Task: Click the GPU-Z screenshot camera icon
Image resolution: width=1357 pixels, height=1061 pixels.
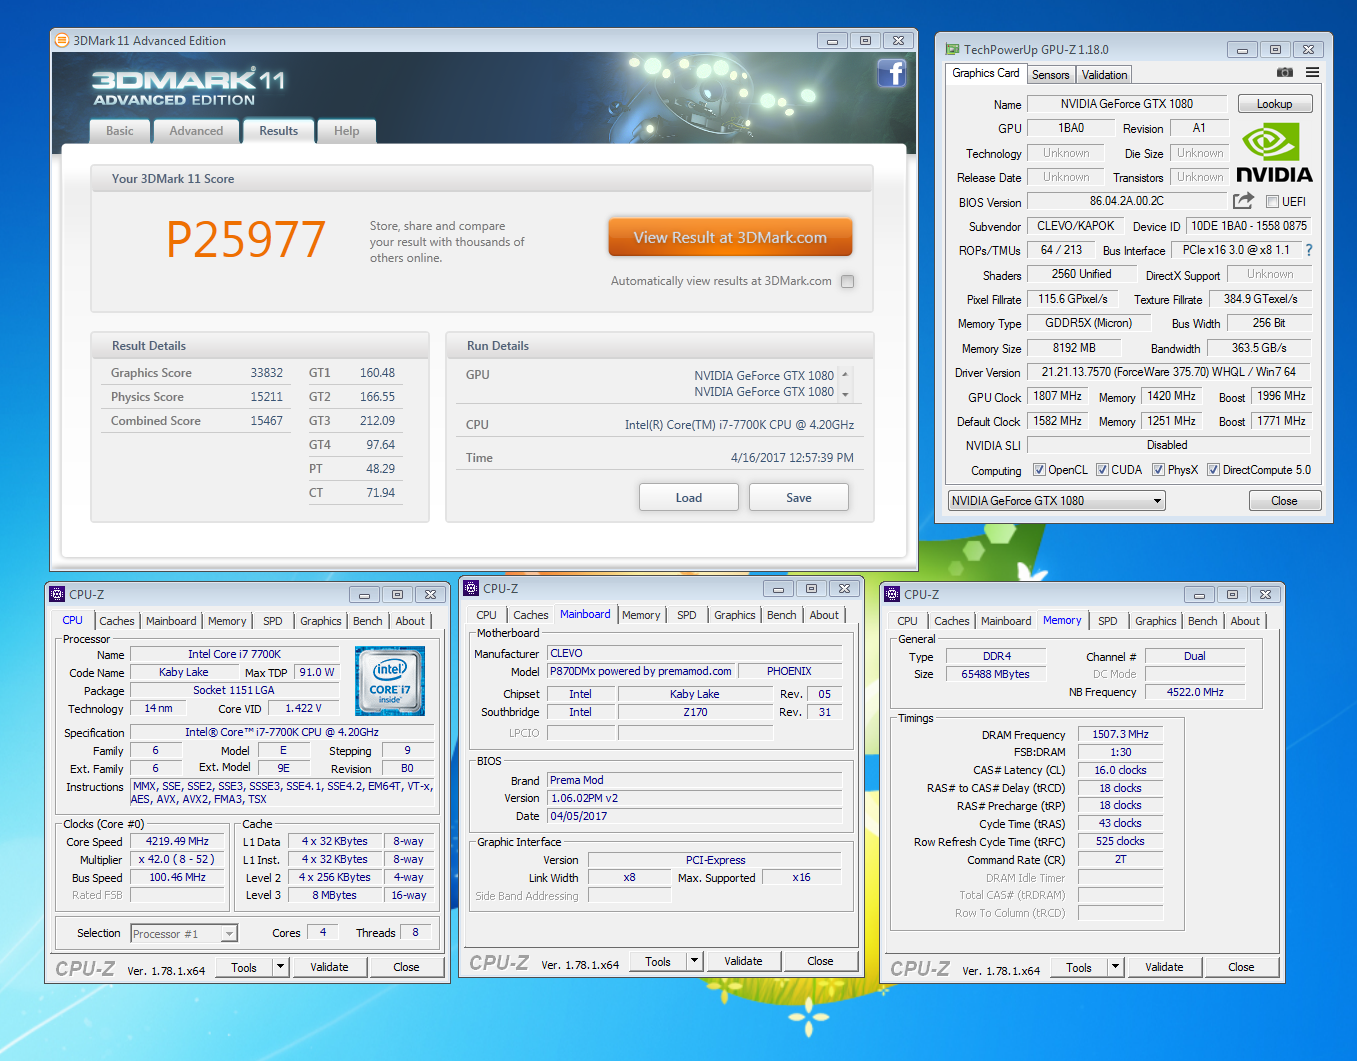Action: tap(1285, 73)
